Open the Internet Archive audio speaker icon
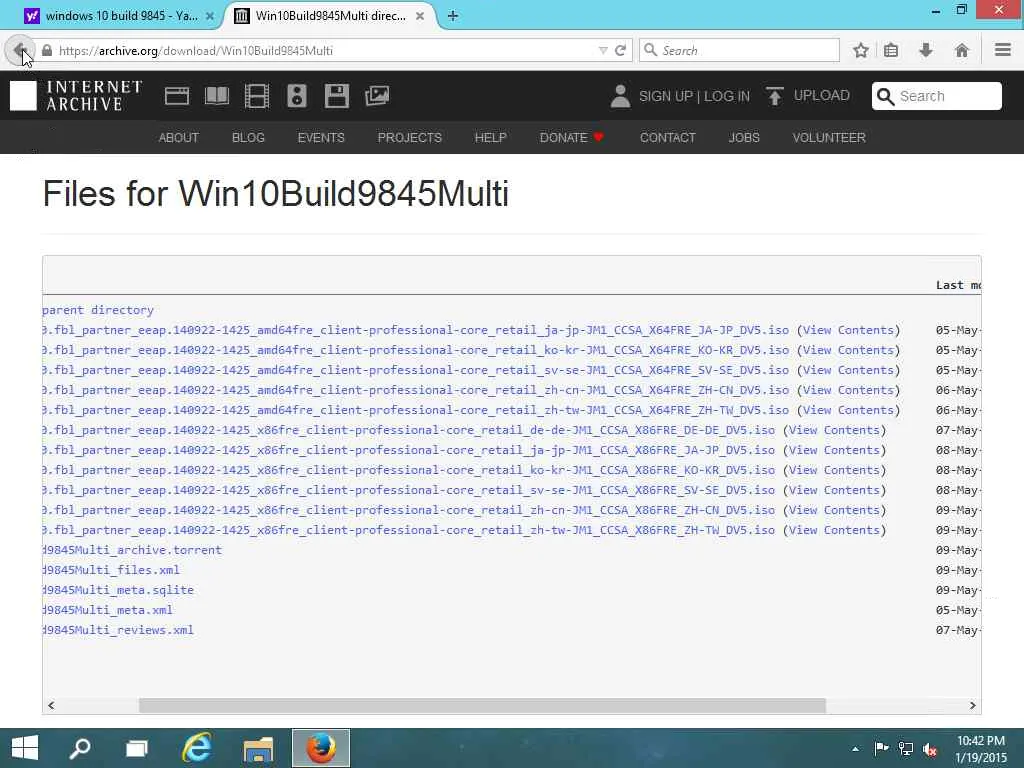The image size is (1024, 768). [x=296, y=96]
